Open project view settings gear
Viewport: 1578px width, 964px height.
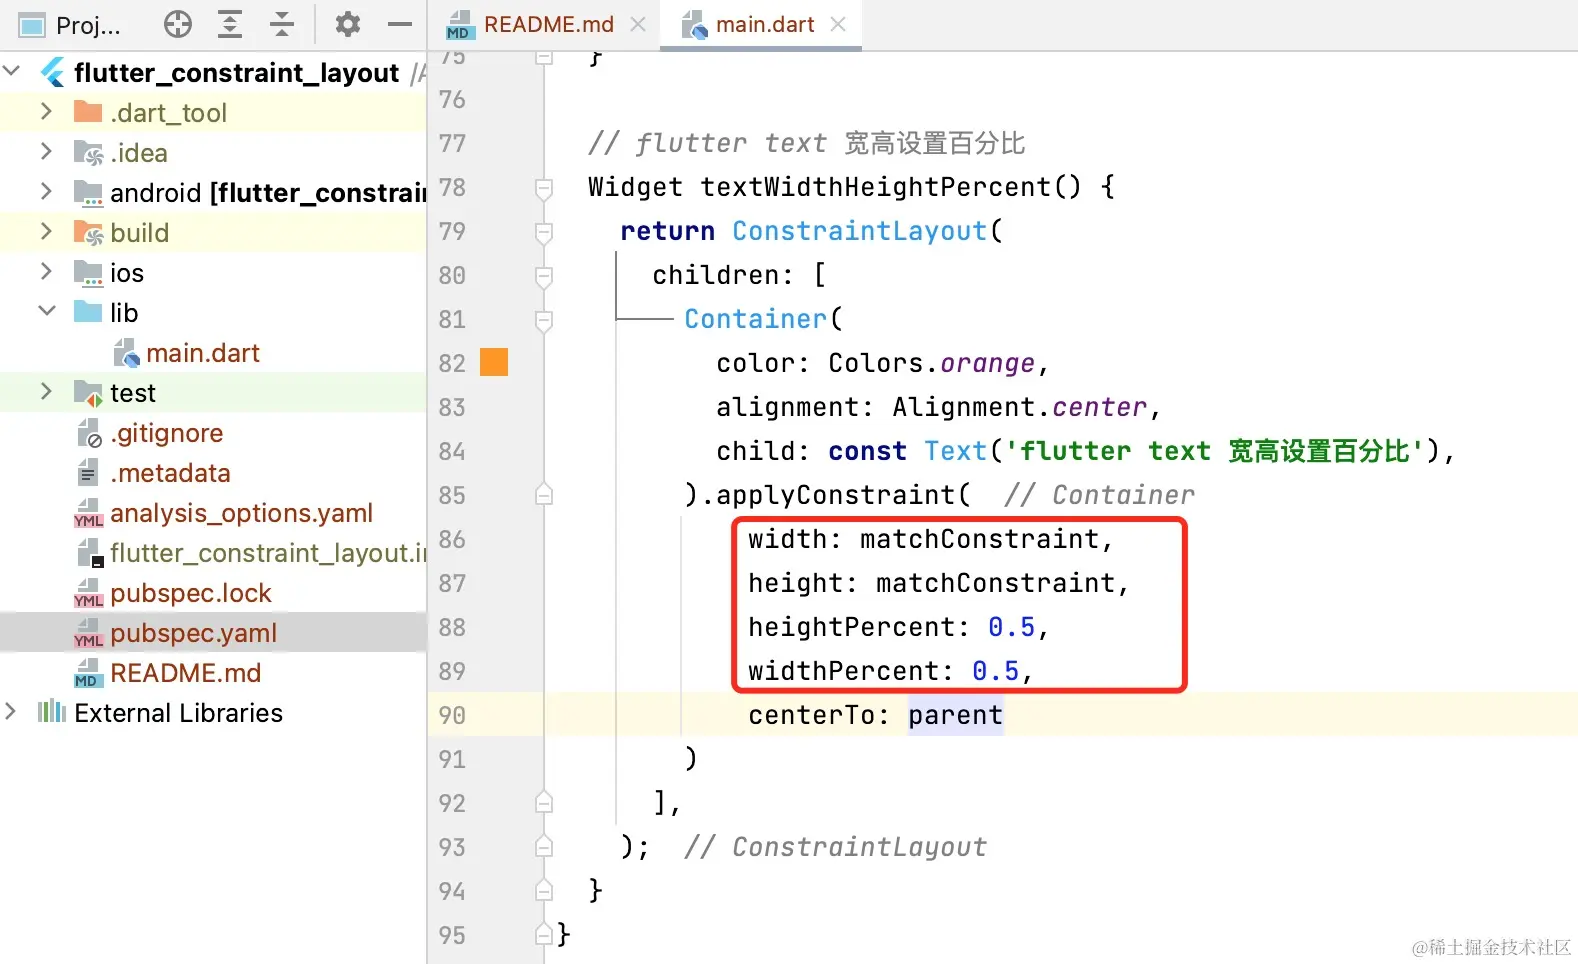(348, 24)
